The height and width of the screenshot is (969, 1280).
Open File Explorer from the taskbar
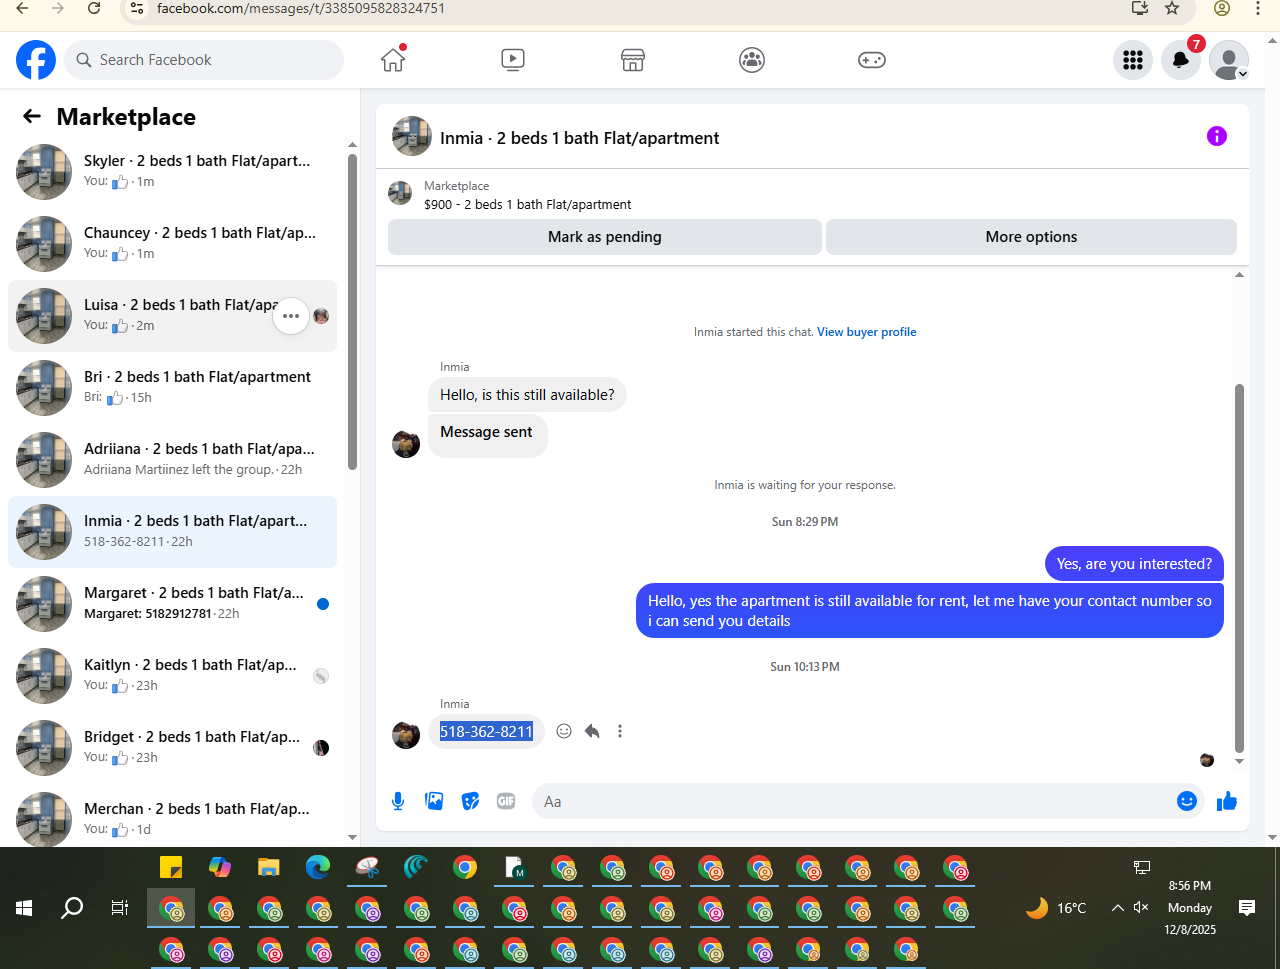[x=269, y=867]
